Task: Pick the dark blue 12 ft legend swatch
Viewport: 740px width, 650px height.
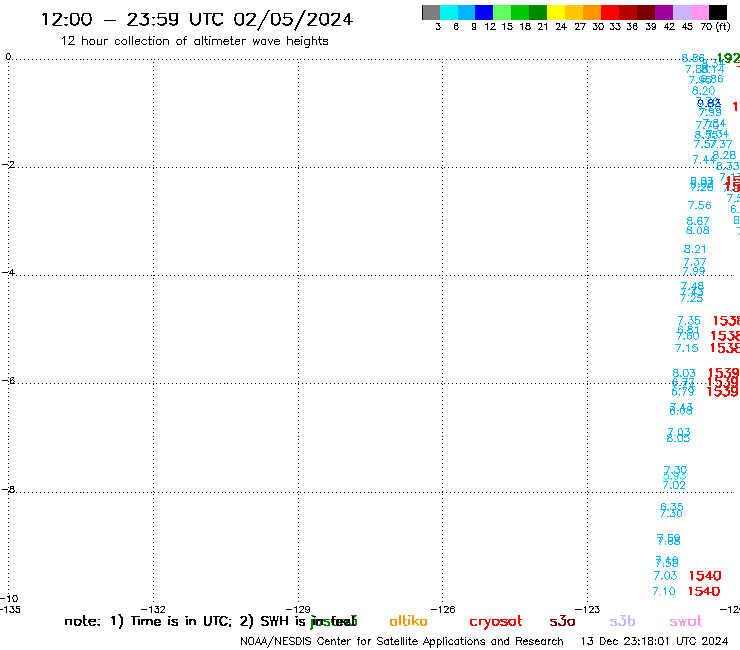Action: (484, 12)
